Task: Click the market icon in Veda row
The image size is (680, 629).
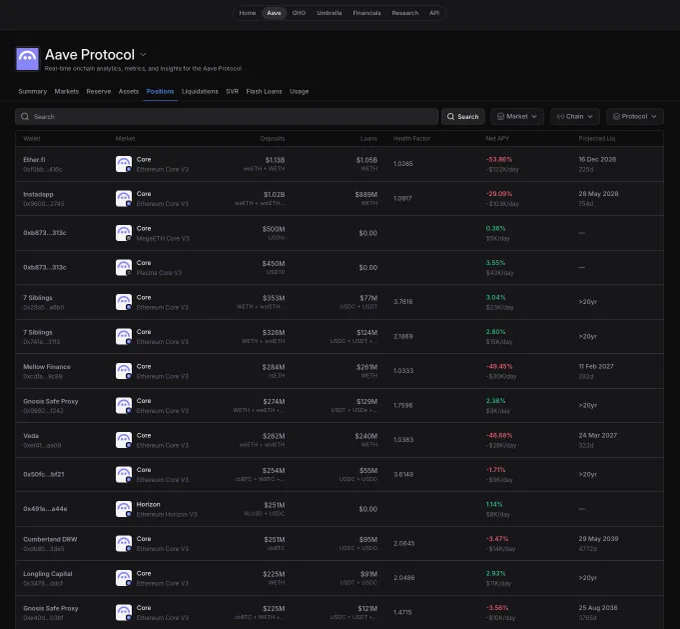Action: (124, 440)
